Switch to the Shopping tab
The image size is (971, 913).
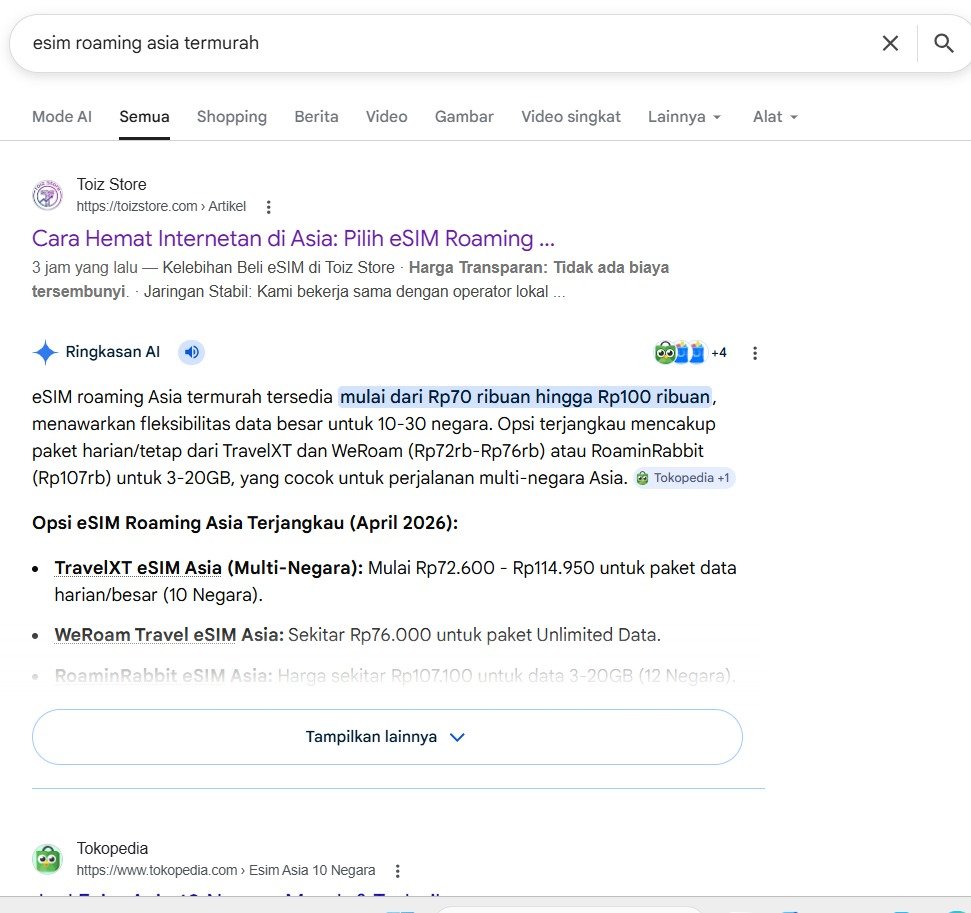tap(232, 116)
